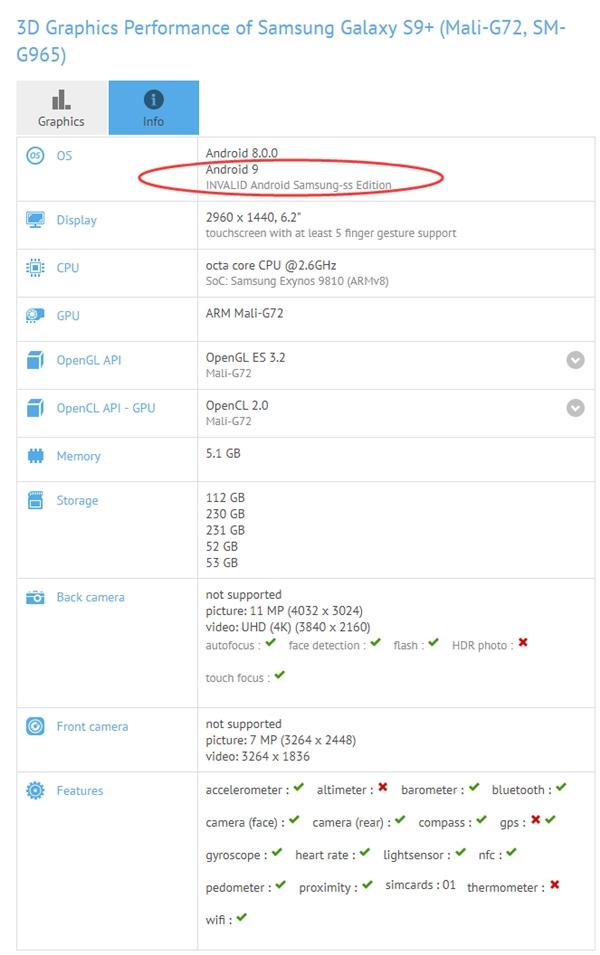This screenshot has width=600, height=955.
Task: Click the OpenGL API cube icon
Action: click(x=35, y=360)
